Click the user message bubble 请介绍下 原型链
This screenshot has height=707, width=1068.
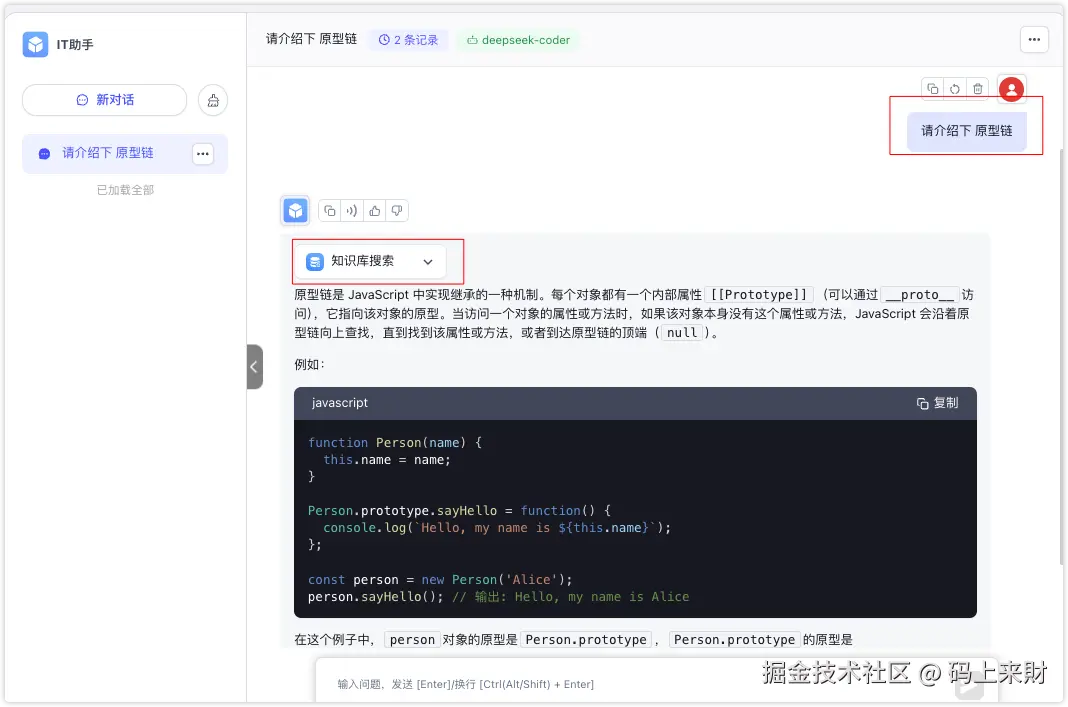click(x=967, y=131)
